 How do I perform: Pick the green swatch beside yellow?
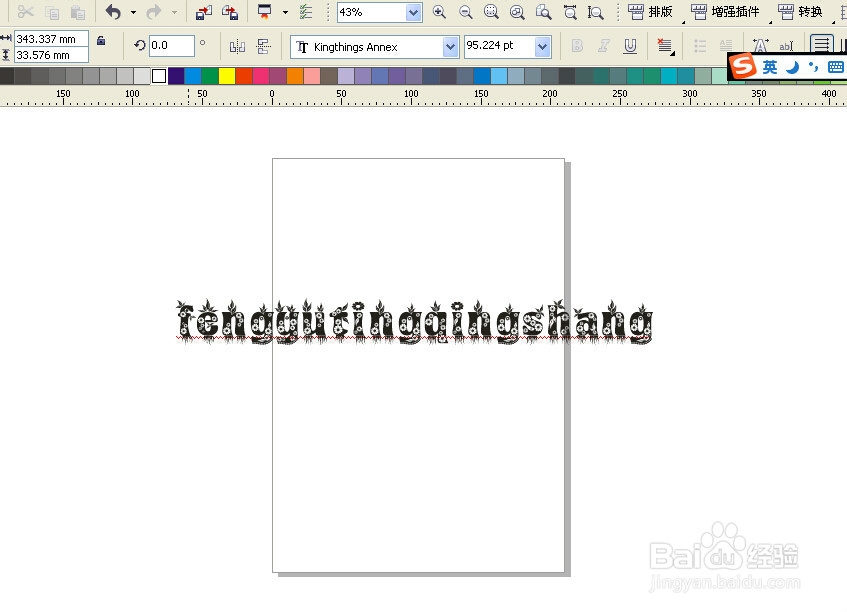coord(210,76)
